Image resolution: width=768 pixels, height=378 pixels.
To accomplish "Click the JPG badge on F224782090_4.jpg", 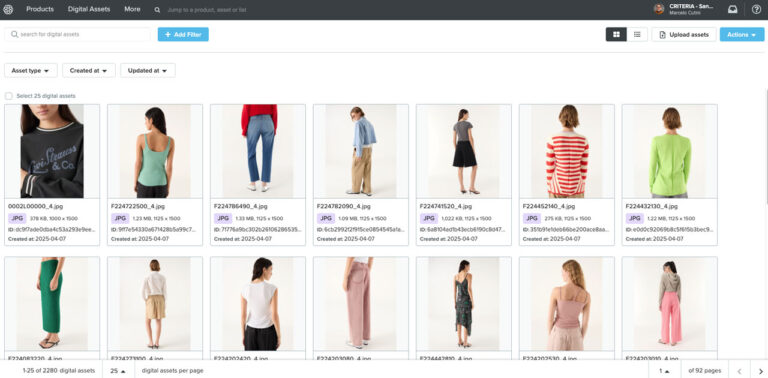I will (326, 218).
